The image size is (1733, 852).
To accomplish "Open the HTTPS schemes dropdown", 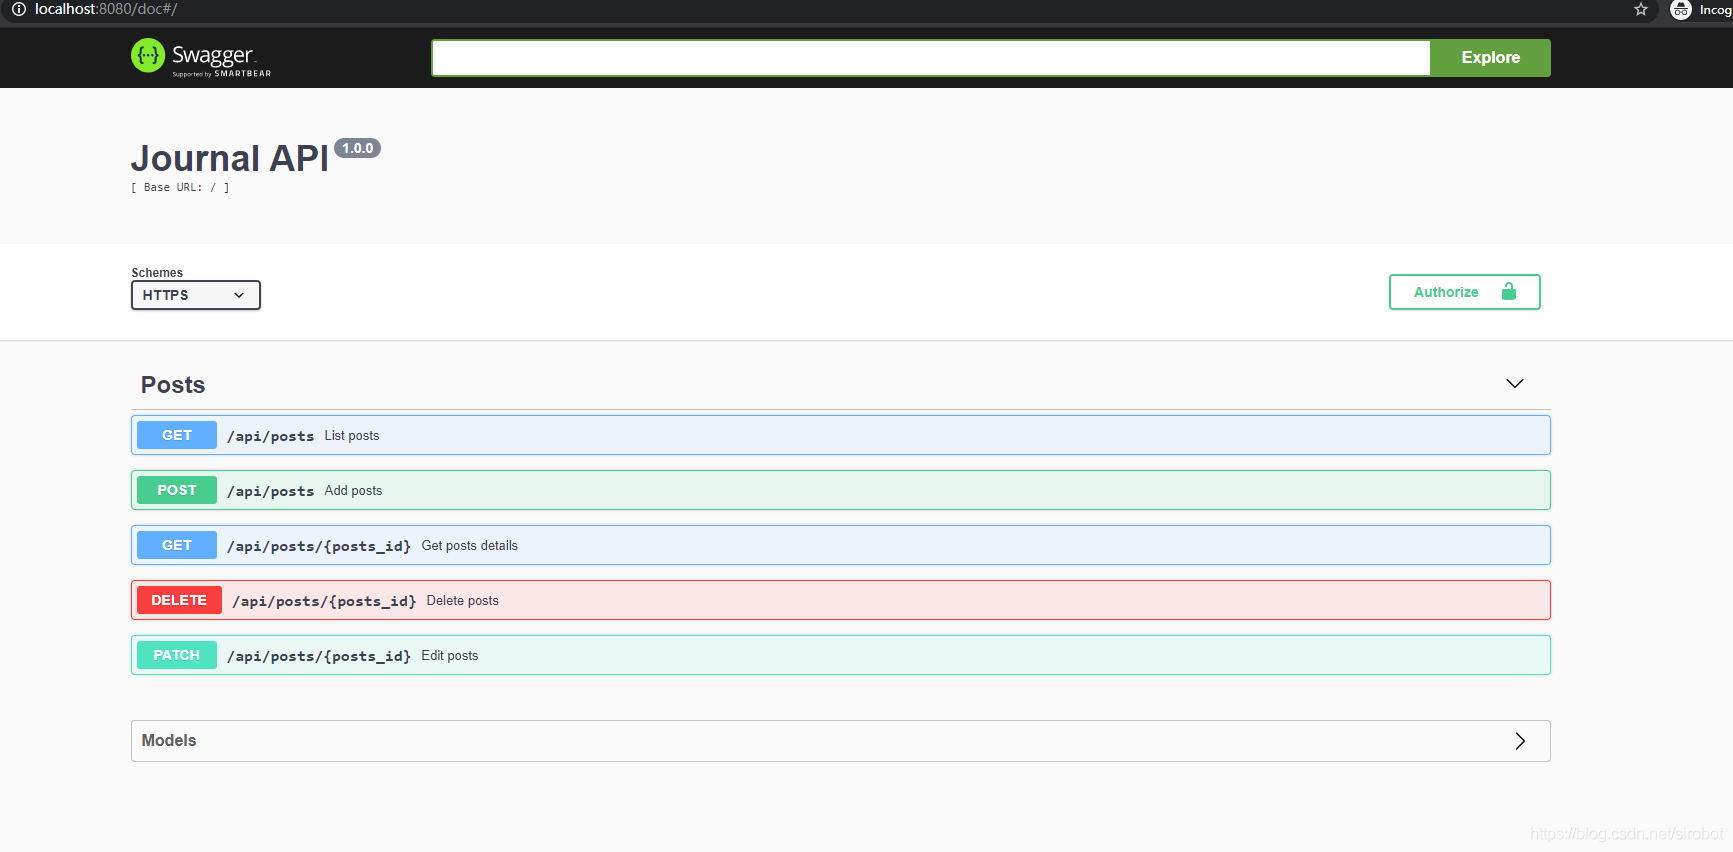I will click(196, 295).
